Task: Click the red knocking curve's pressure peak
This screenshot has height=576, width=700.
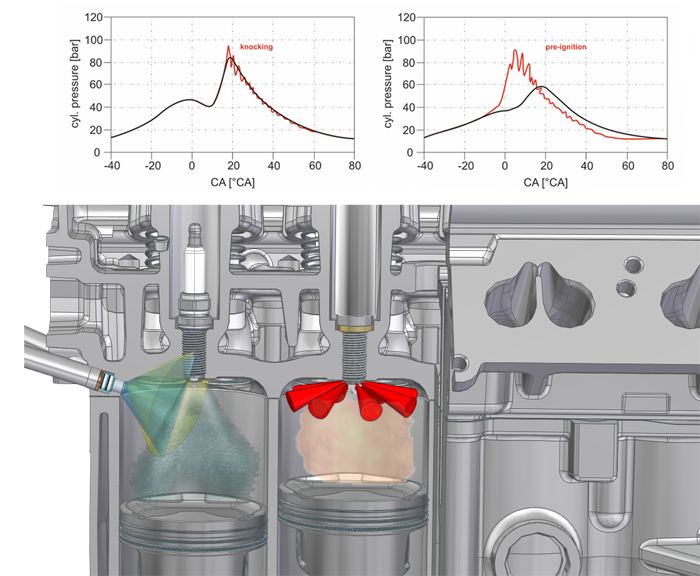Action: coord(228,46)
